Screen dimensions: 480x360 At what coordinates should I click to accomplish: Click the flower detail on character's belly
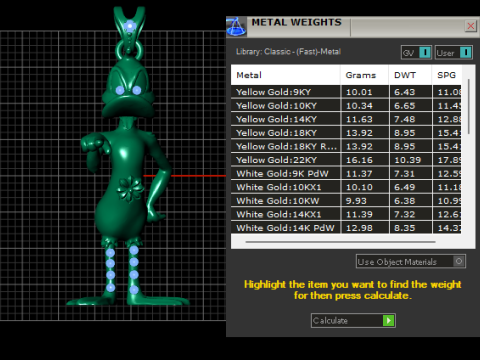tap(130, 189)
